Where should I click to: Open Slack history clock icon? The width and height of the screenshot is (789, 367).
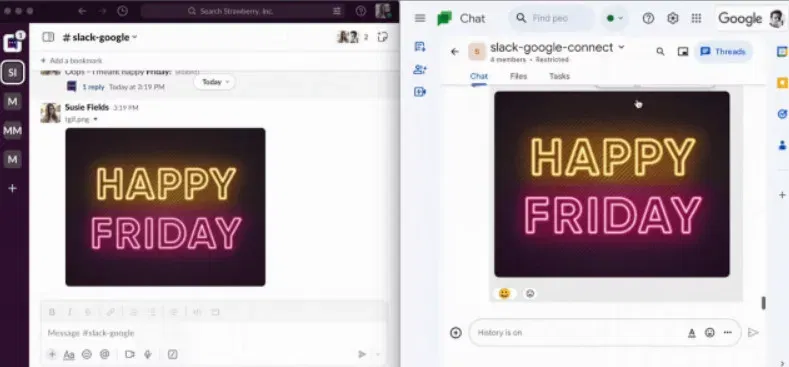coord(122,11)
